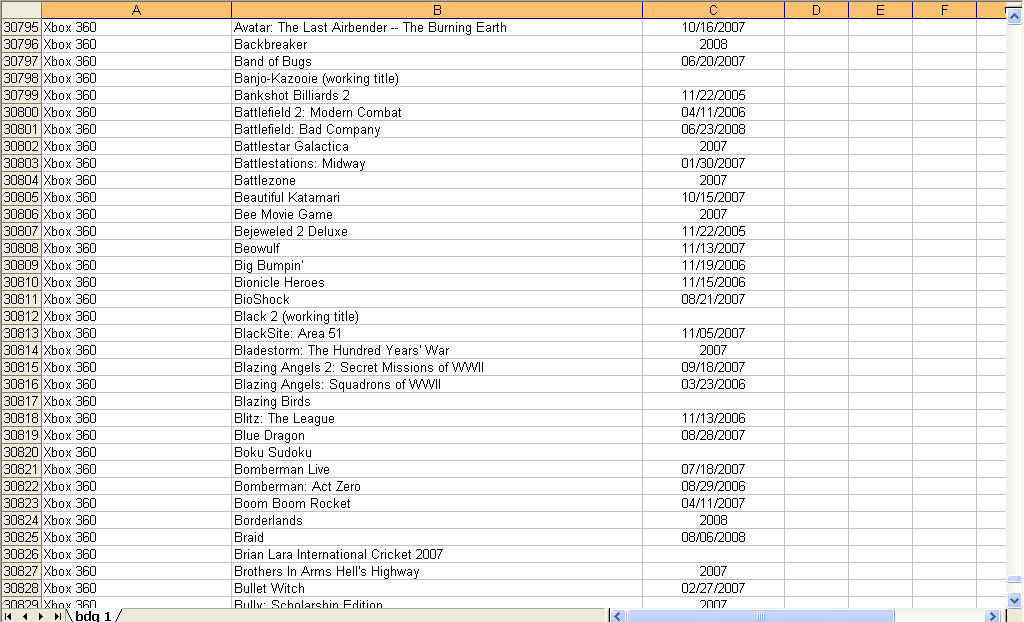The image size is (1024, 622).
Task: Select column D header
Action: tap(816, 10)
